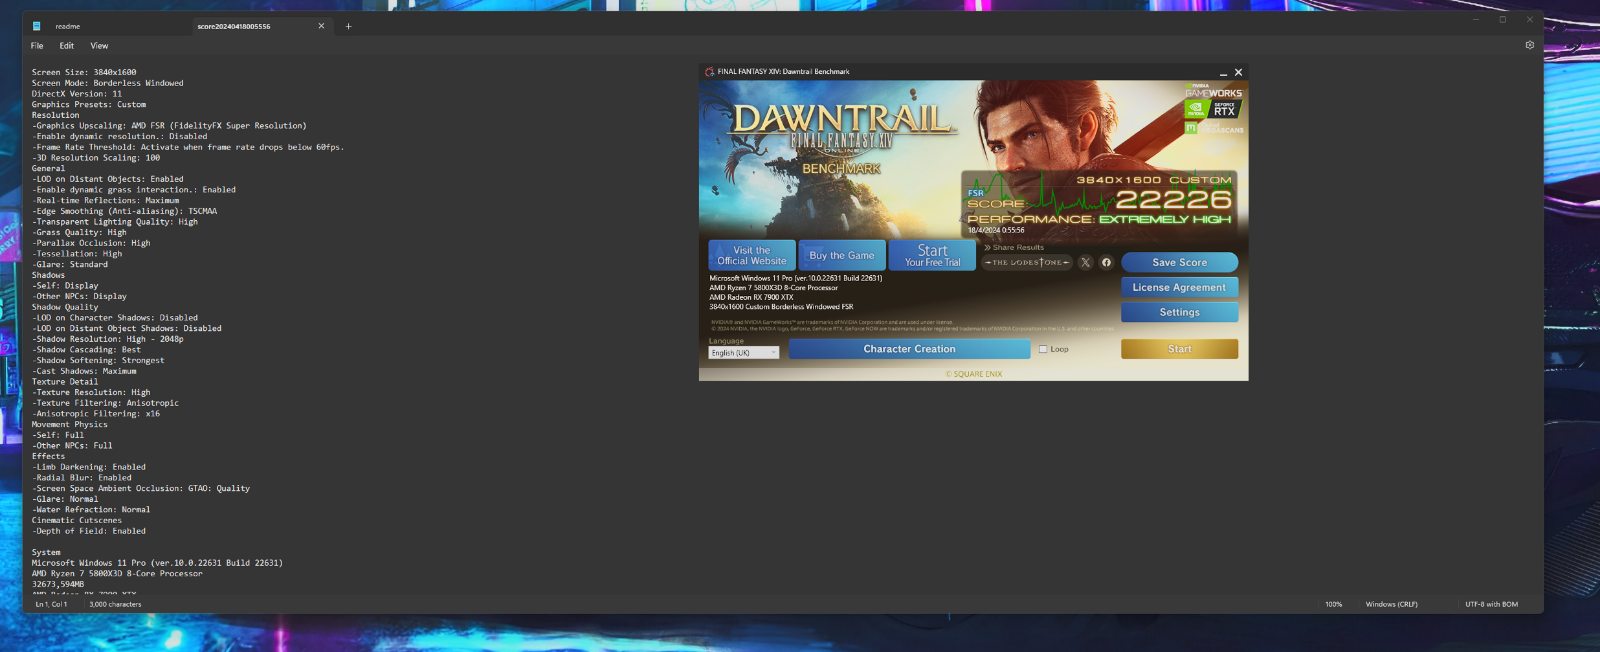Click the Depth of Field: Enabled line
This screenshot has width=1600, height=652.
click(x=88, y=531)
